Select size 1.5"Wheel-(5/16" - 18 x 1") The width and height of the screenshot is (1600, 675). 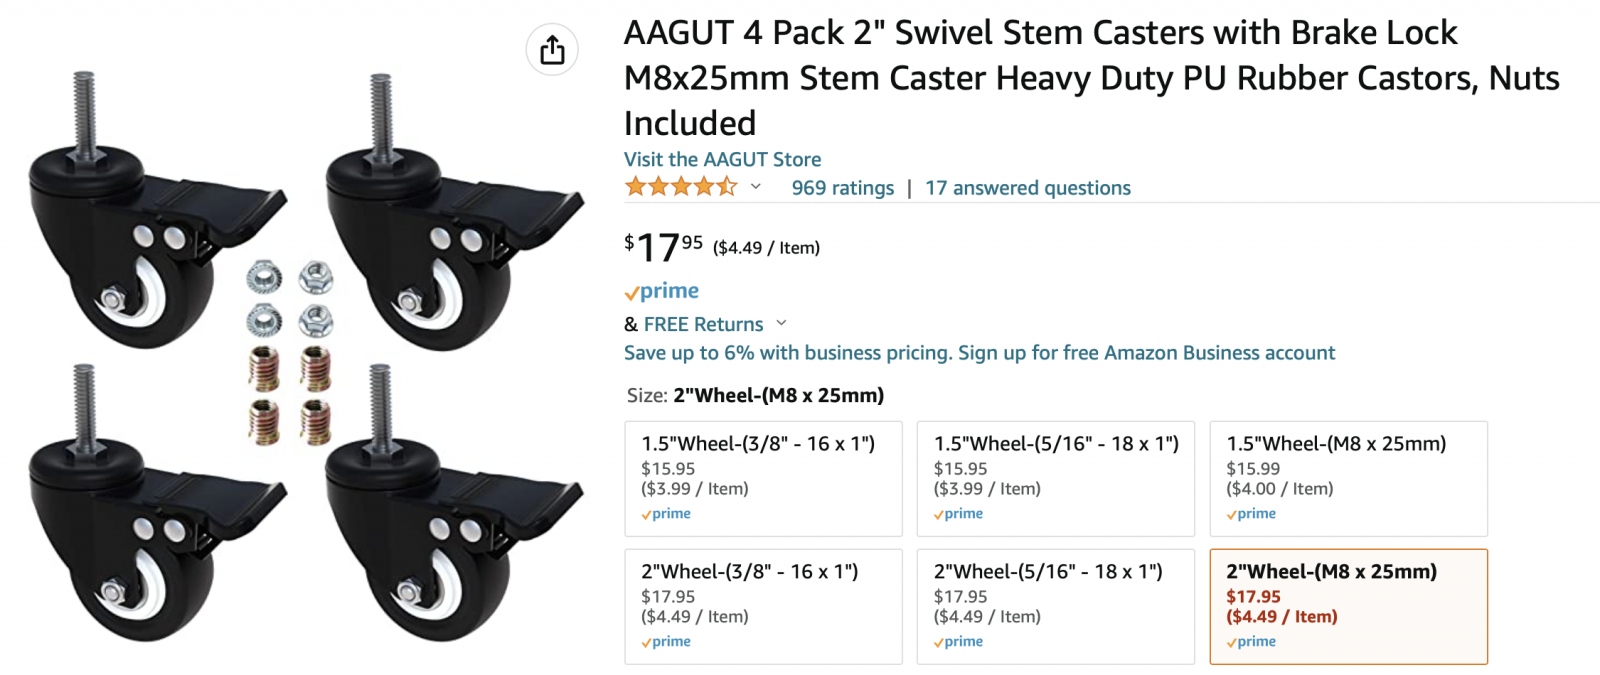(1056, 479)
